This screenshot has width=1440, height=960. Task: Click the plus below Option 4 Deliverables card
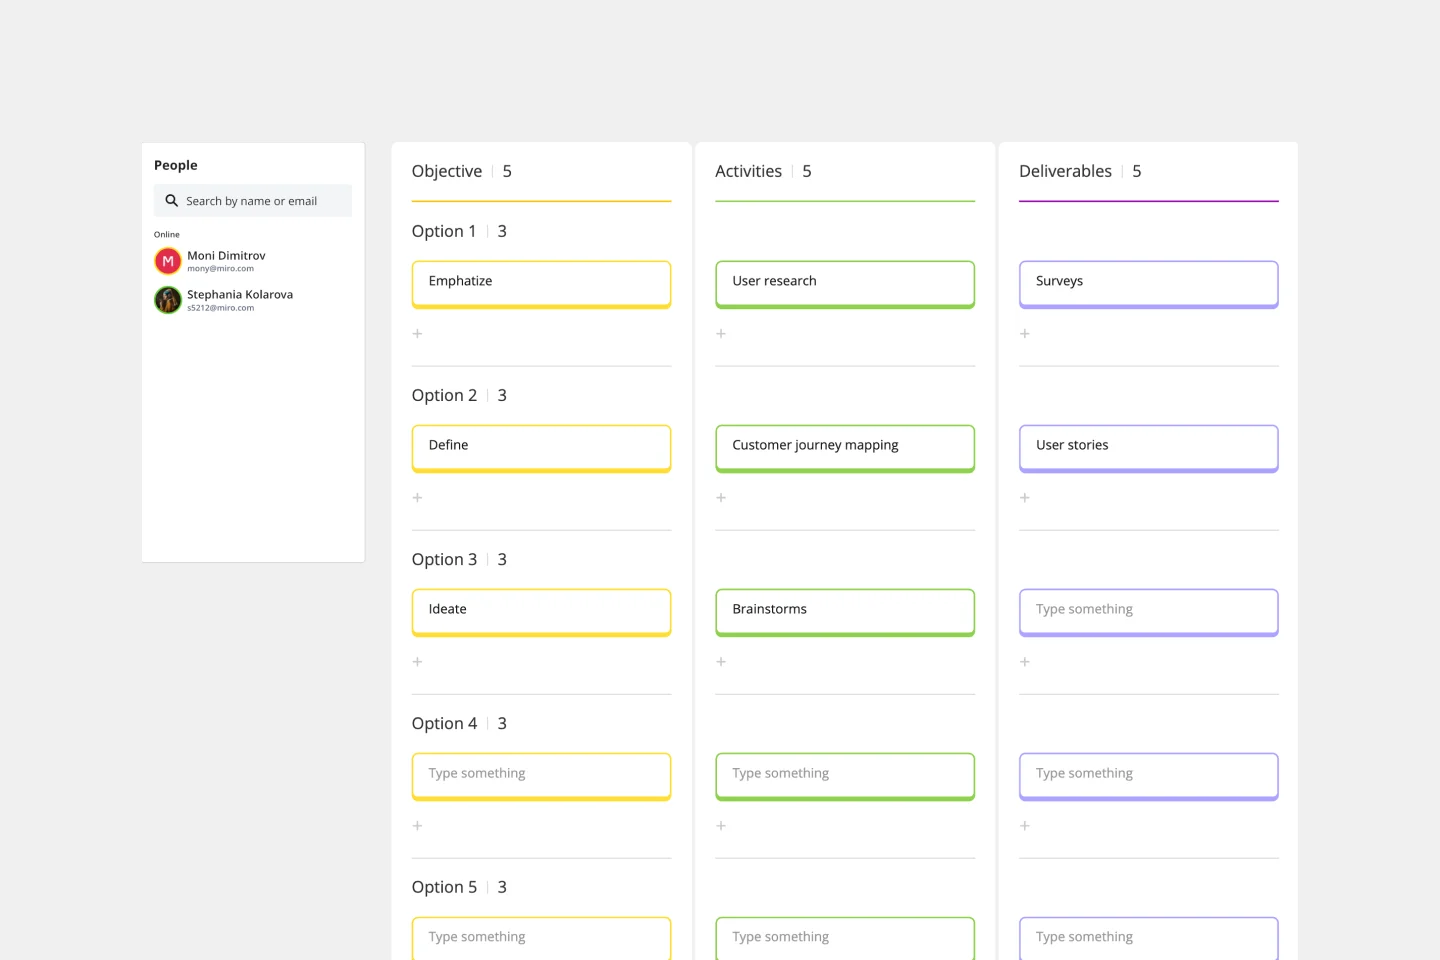tap(1025, 826)
